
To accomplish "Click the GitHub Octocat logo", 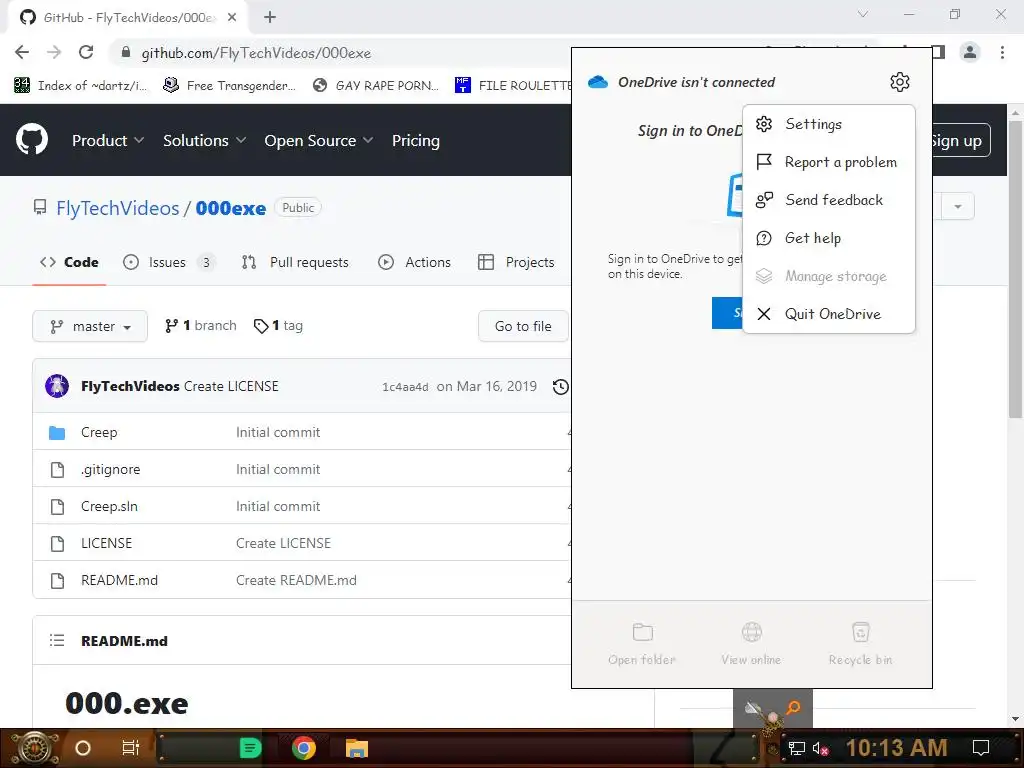I will (x=31, y=139).
